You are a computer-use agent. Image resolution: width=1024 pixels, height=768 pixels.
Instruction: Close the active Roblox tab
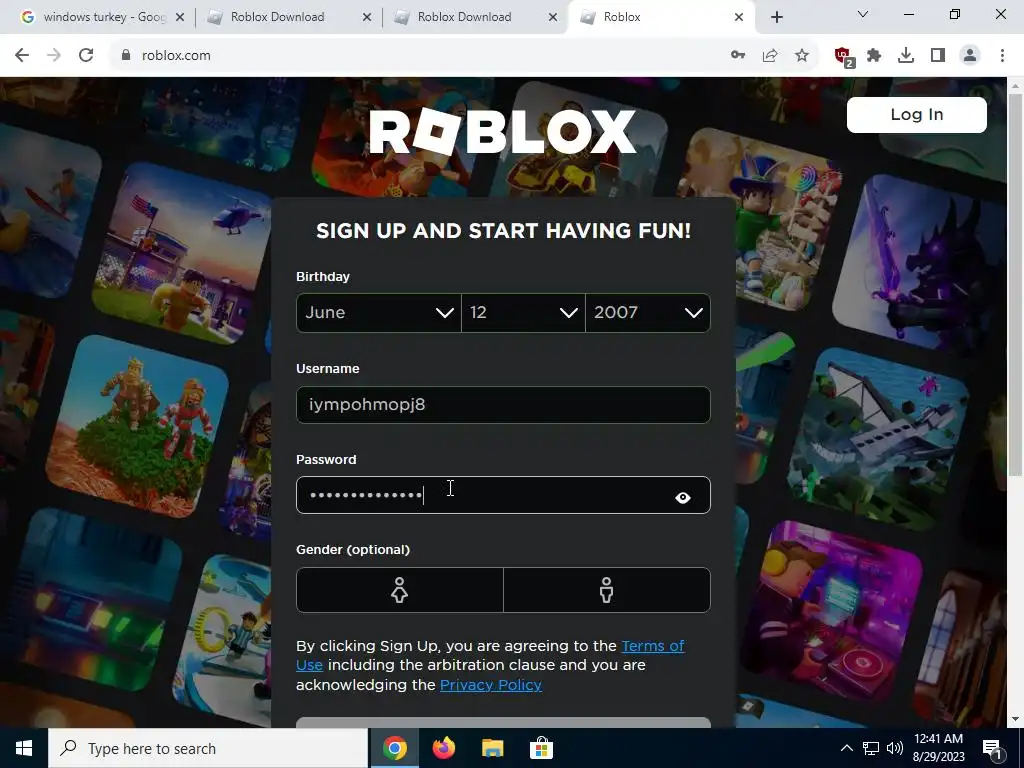(739, 17)
